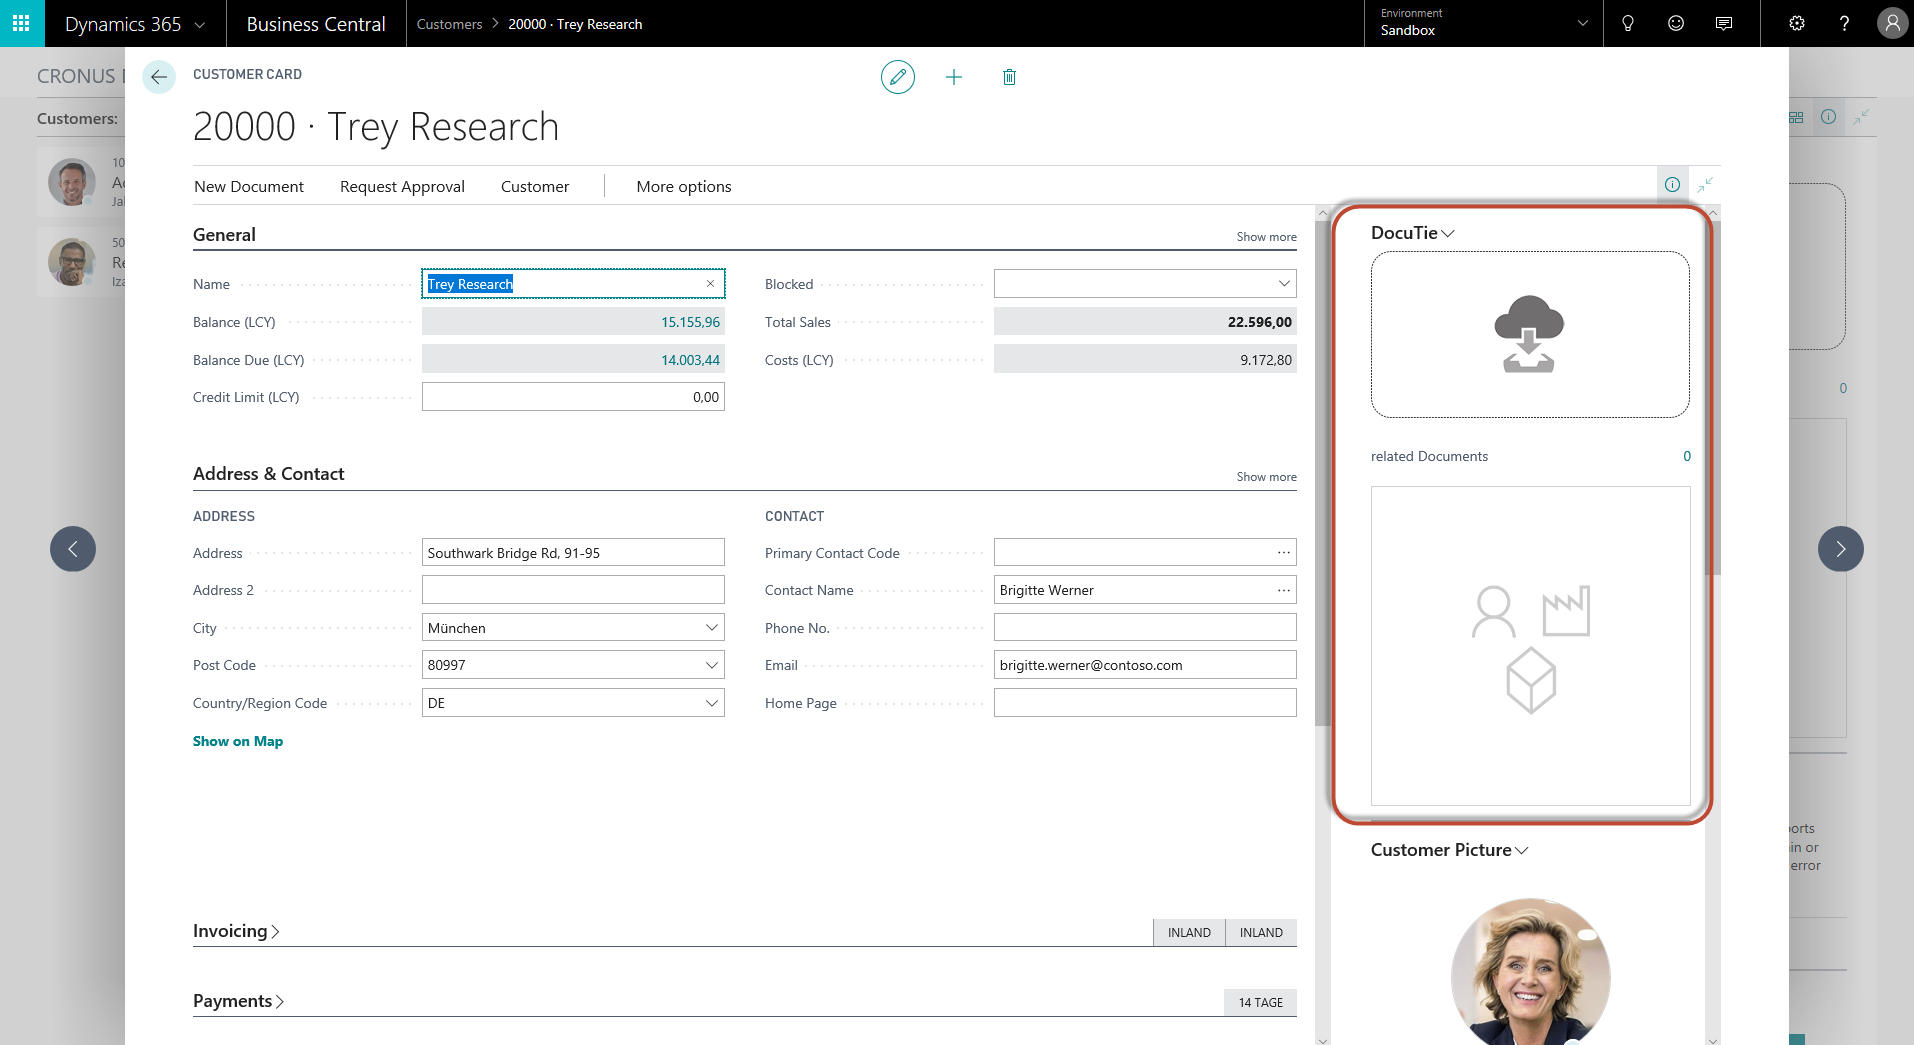Open the settings gear icon
Image resolution: width=1914 pixels, height=1045 pixels.
(1797, 23)
